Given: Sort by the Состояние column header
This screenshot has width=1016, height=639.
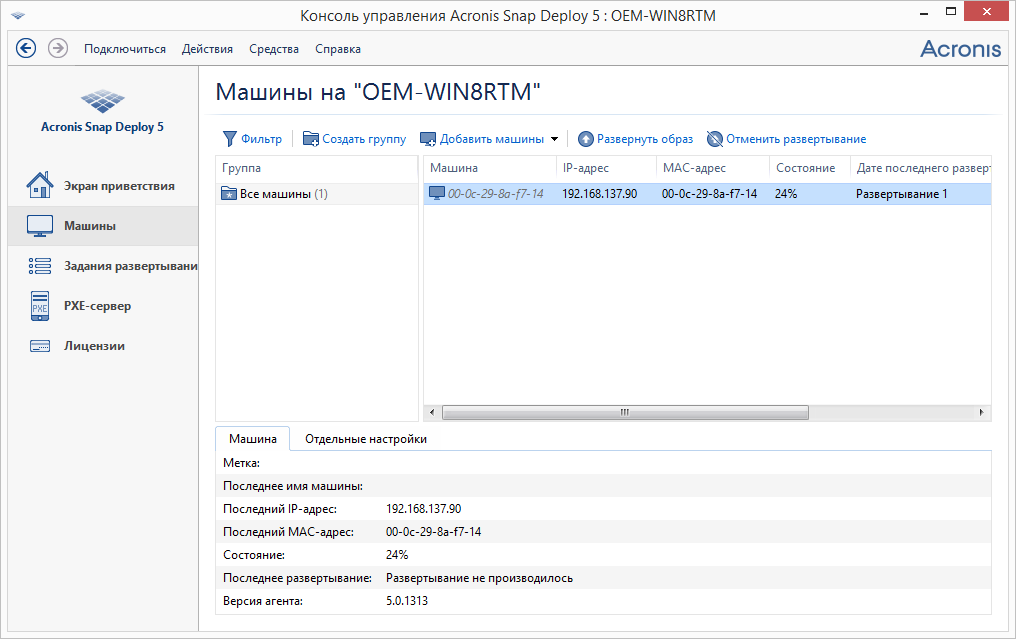Looking at the screenshot, I should pos(809,168).
